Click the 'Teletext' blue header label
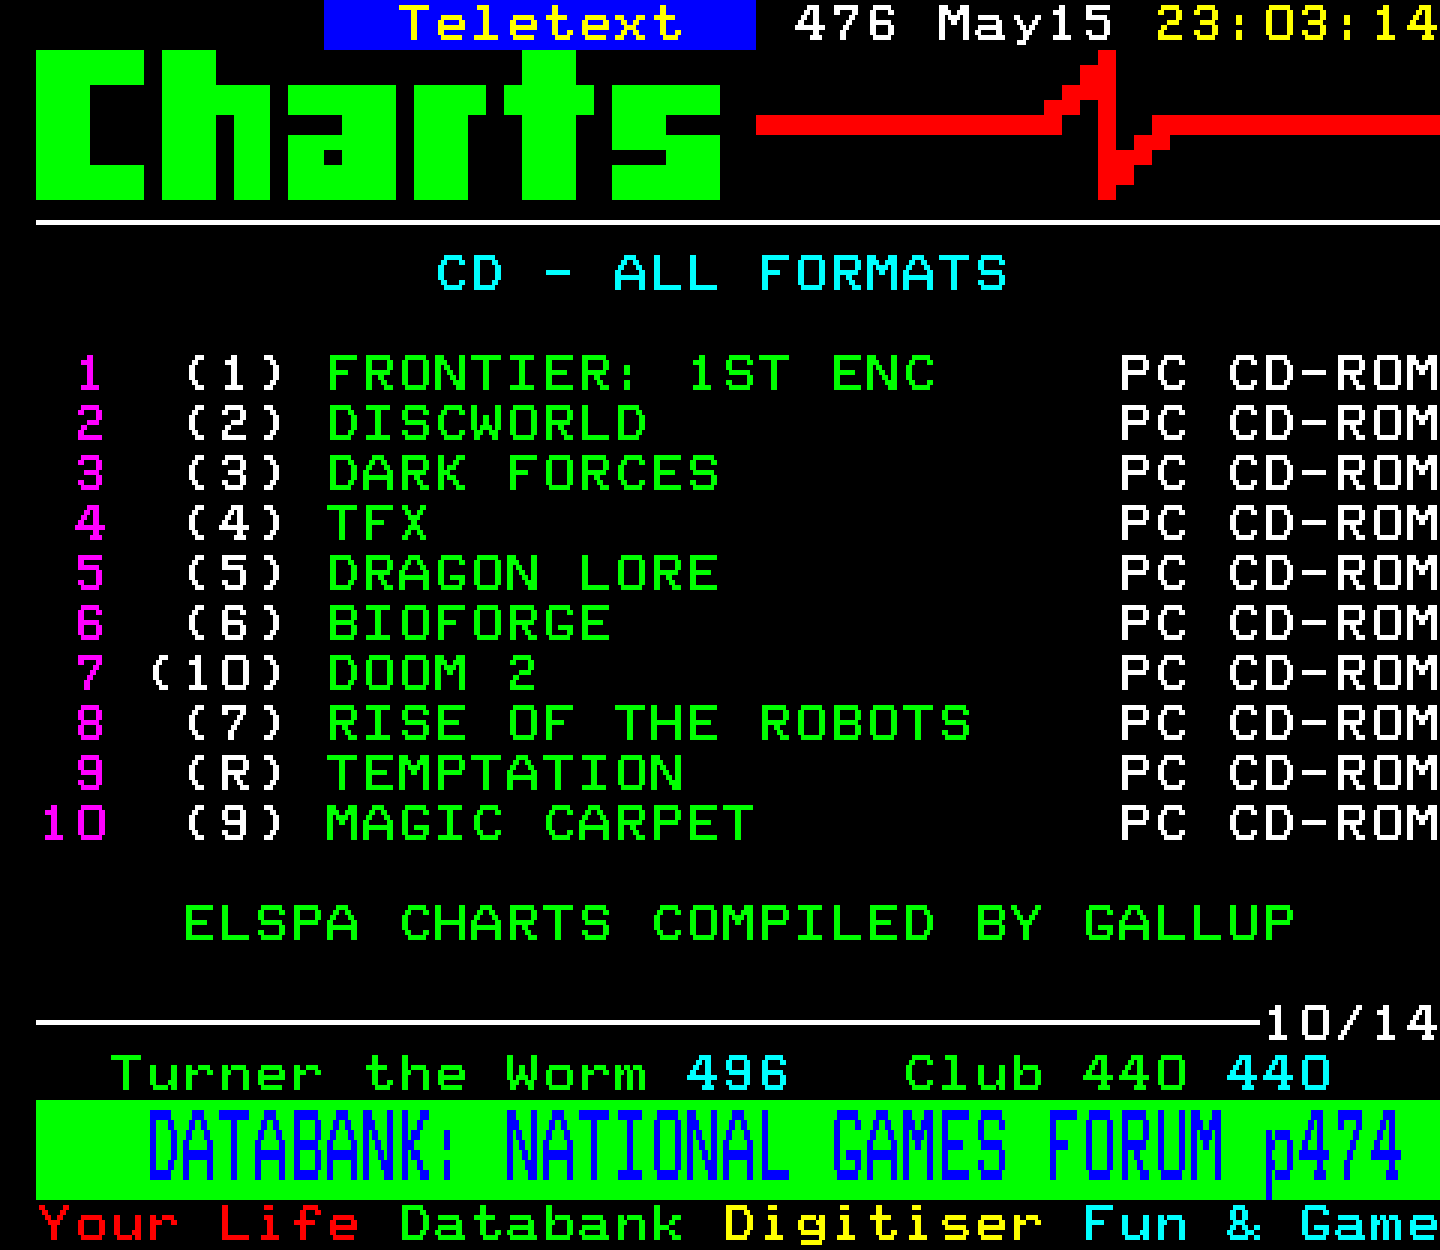The image size is (1440, 1250). 540,24
